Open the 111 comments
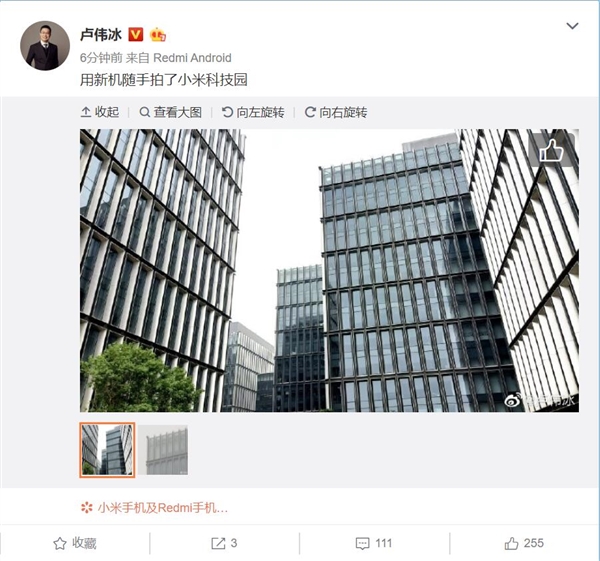This screenshot has width=600, height=561. coord(373,543)
